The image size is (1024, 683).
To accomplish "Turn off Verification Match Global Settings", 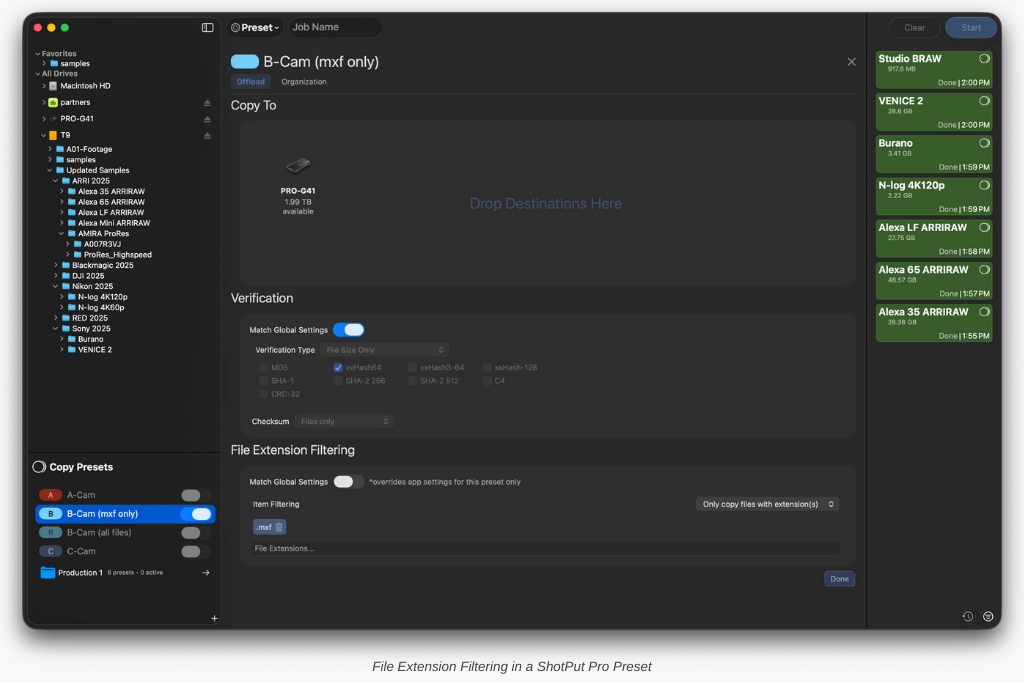I will 348,330.
